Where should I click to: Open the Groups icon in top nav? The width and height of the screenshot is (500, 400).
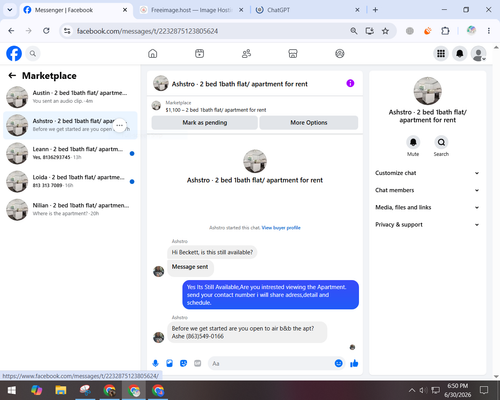coord(340,53)
